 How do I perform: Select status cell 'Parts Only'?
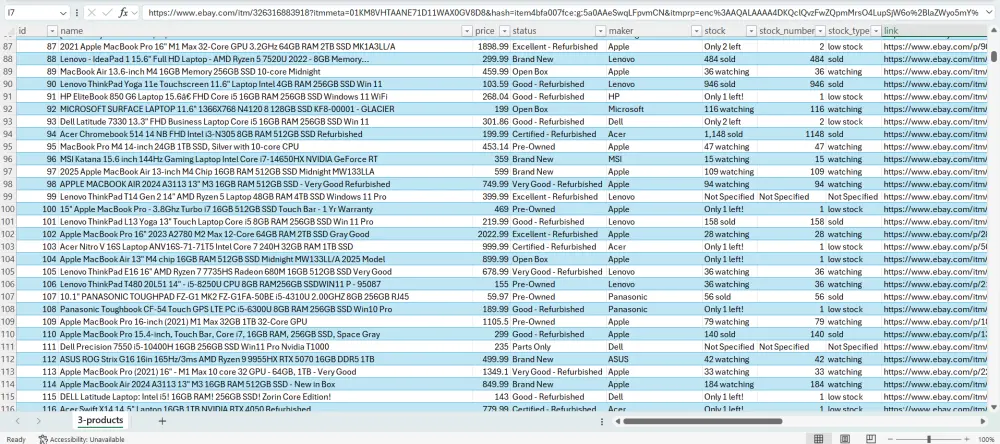558,346
